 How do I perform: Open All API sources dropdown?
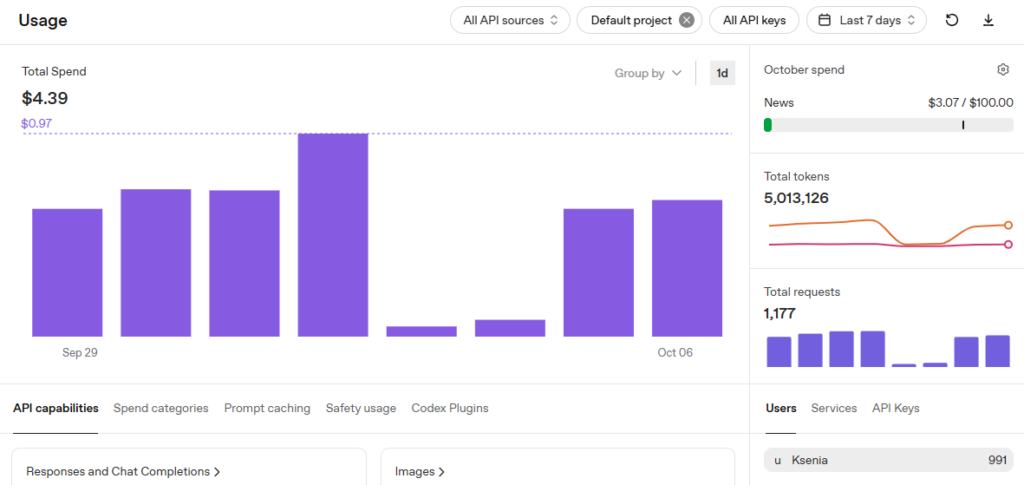(x=510, y=20)
